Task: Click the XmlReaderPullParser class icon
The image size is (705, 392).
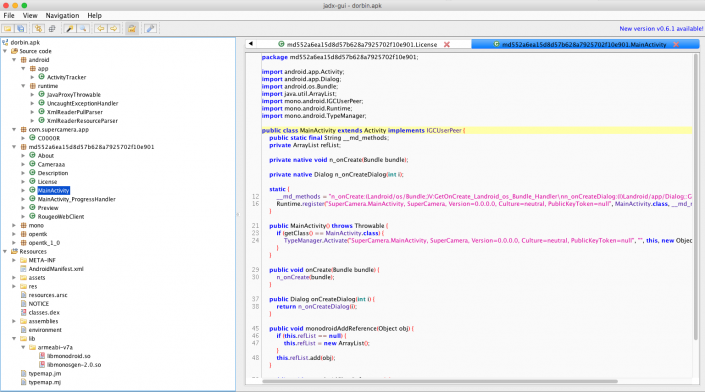Action: (x=41, y=112)
